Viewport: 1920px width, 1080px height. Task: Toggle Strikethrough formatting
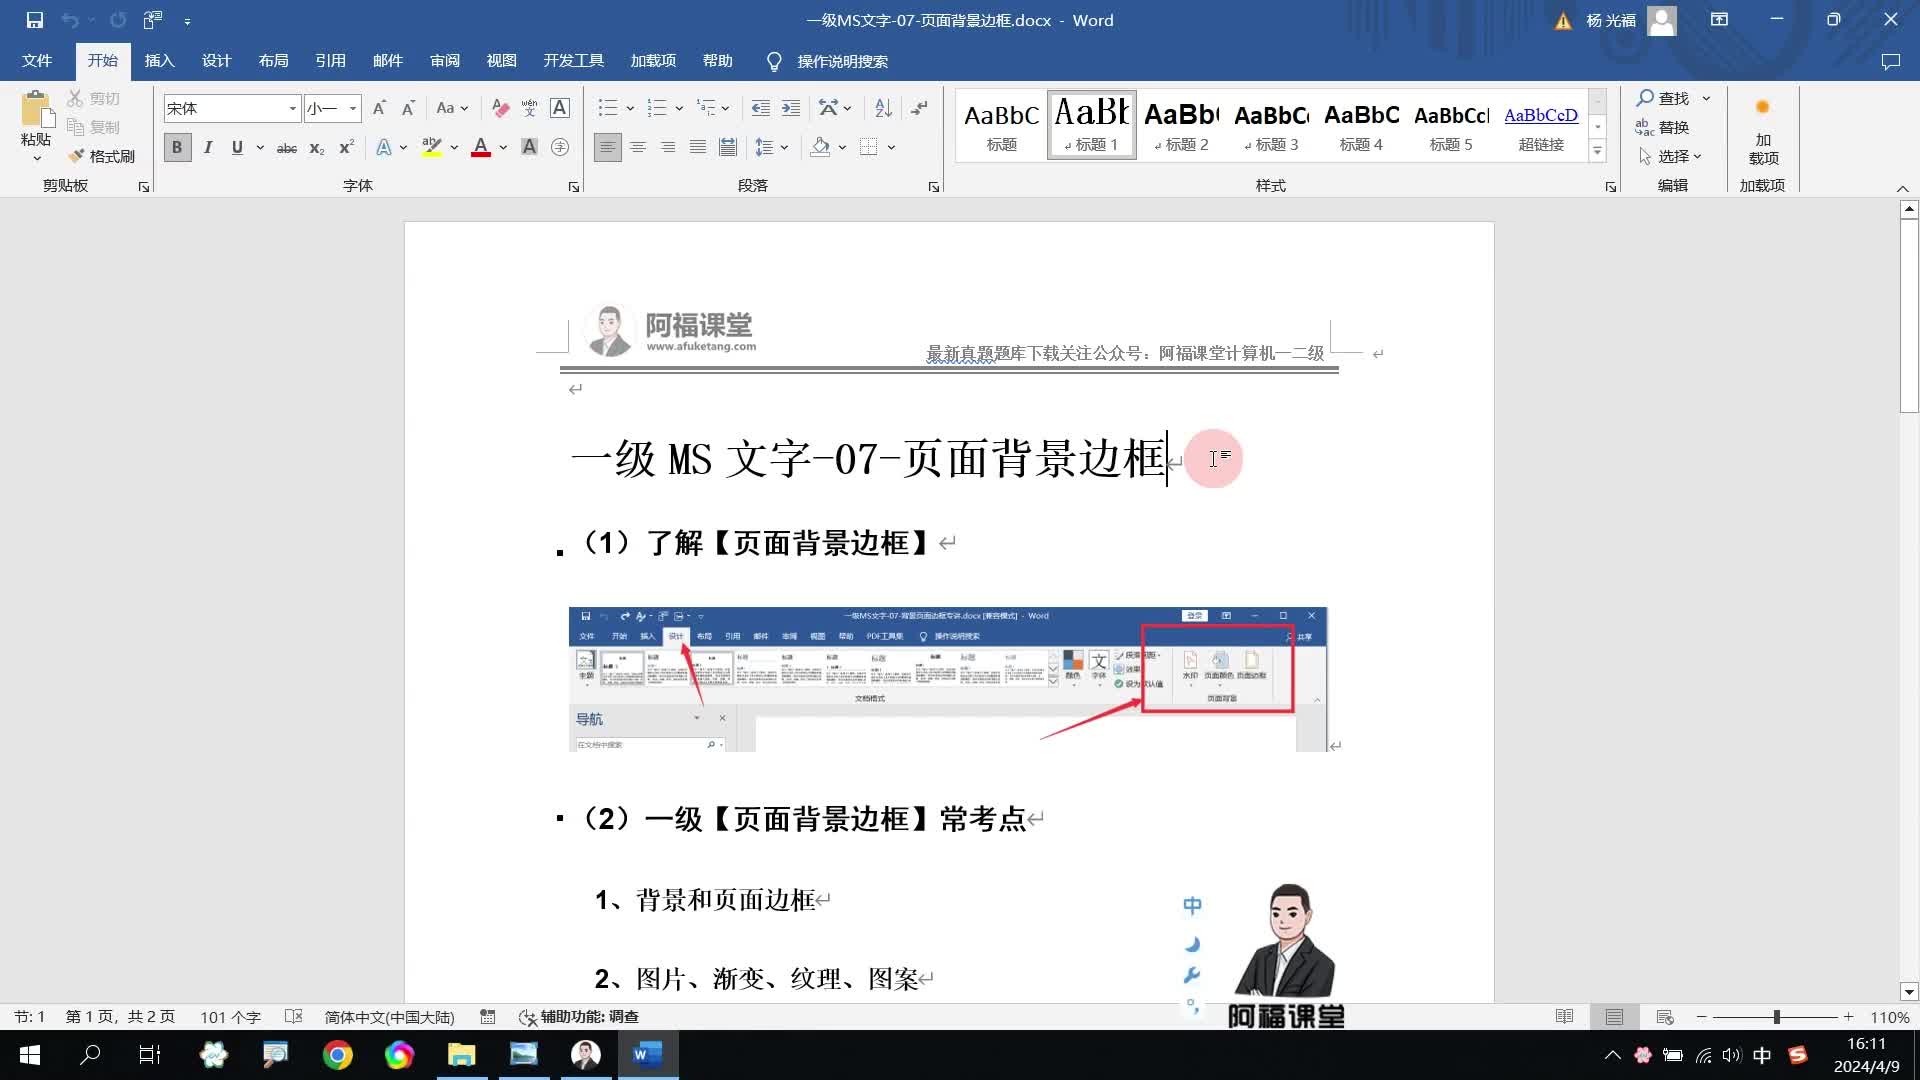click(287, 147)
